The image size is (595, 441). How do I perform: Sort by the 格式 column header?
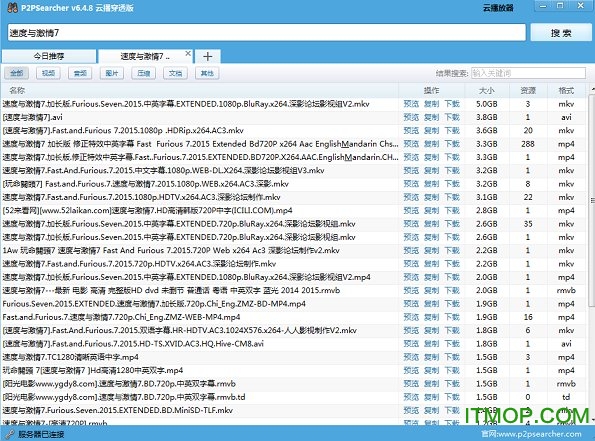coord(566,90)
